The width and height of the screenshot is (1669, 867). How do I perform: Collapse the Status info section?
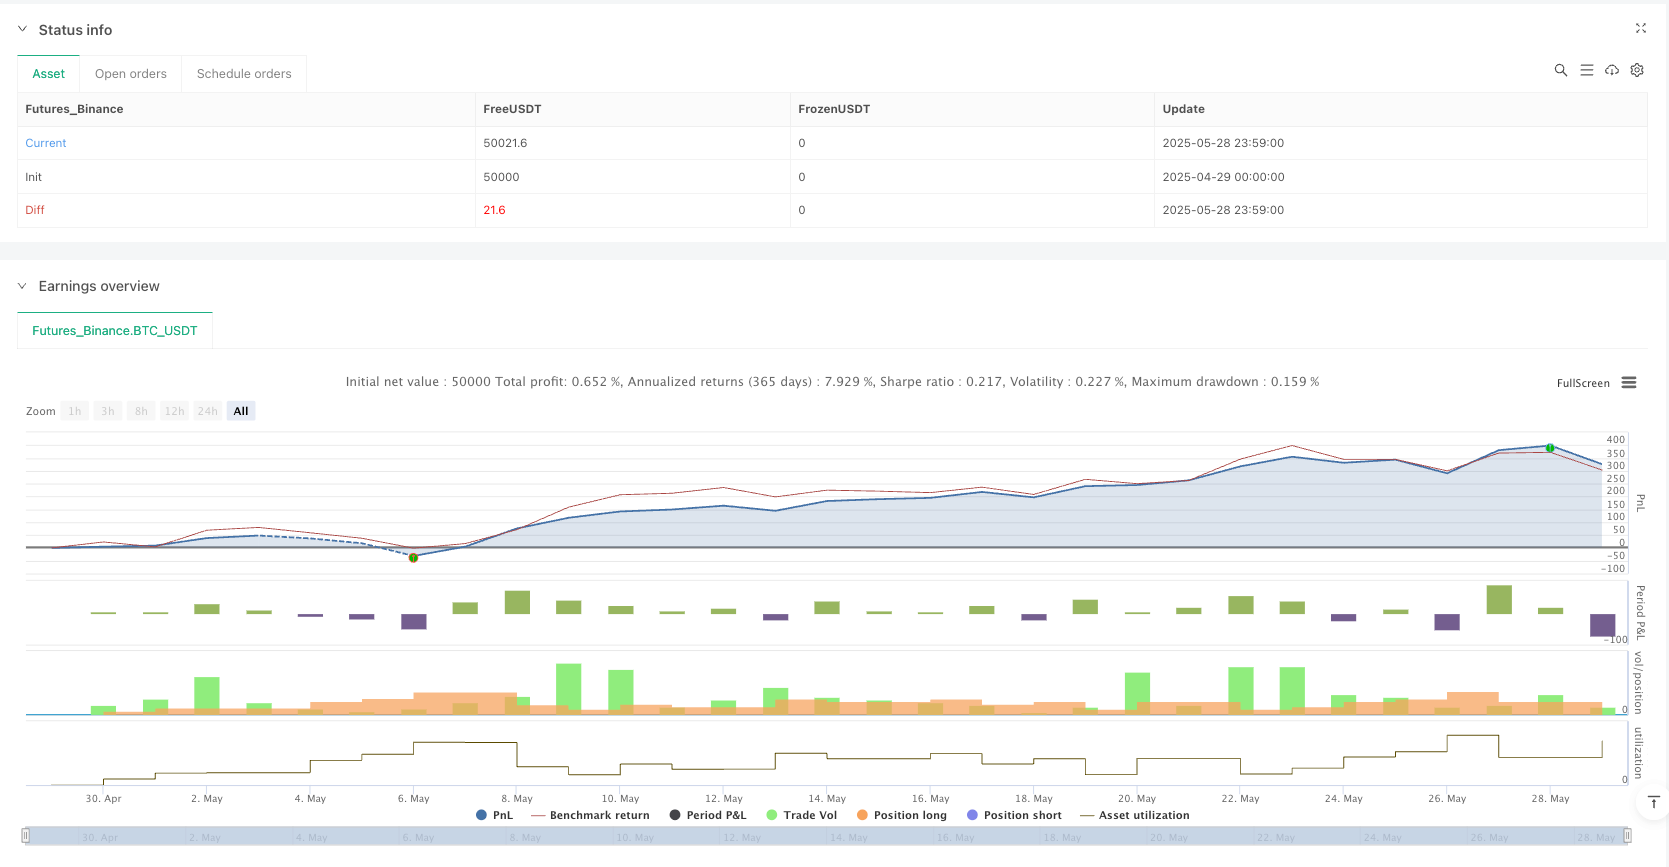23,30
